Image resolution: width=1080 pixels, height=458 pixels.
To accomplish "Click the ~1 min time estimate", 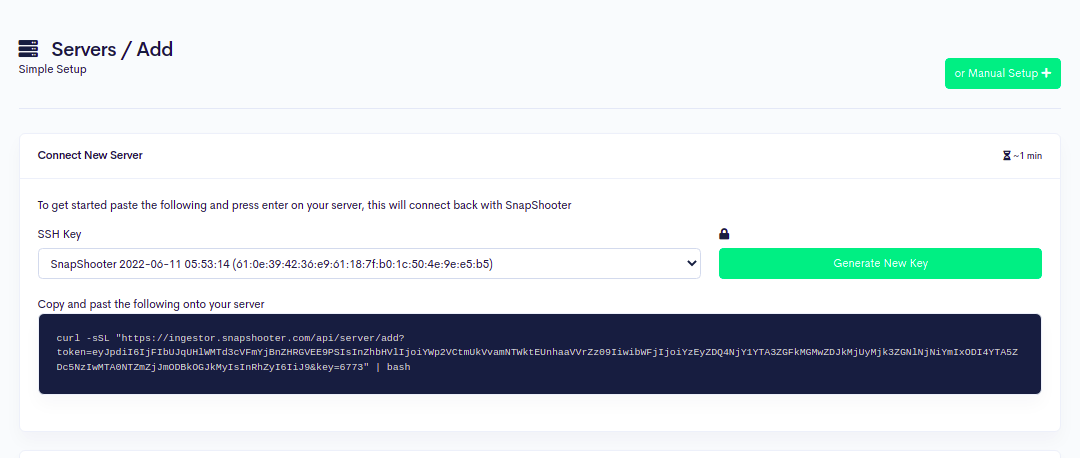I will 1027,156.
